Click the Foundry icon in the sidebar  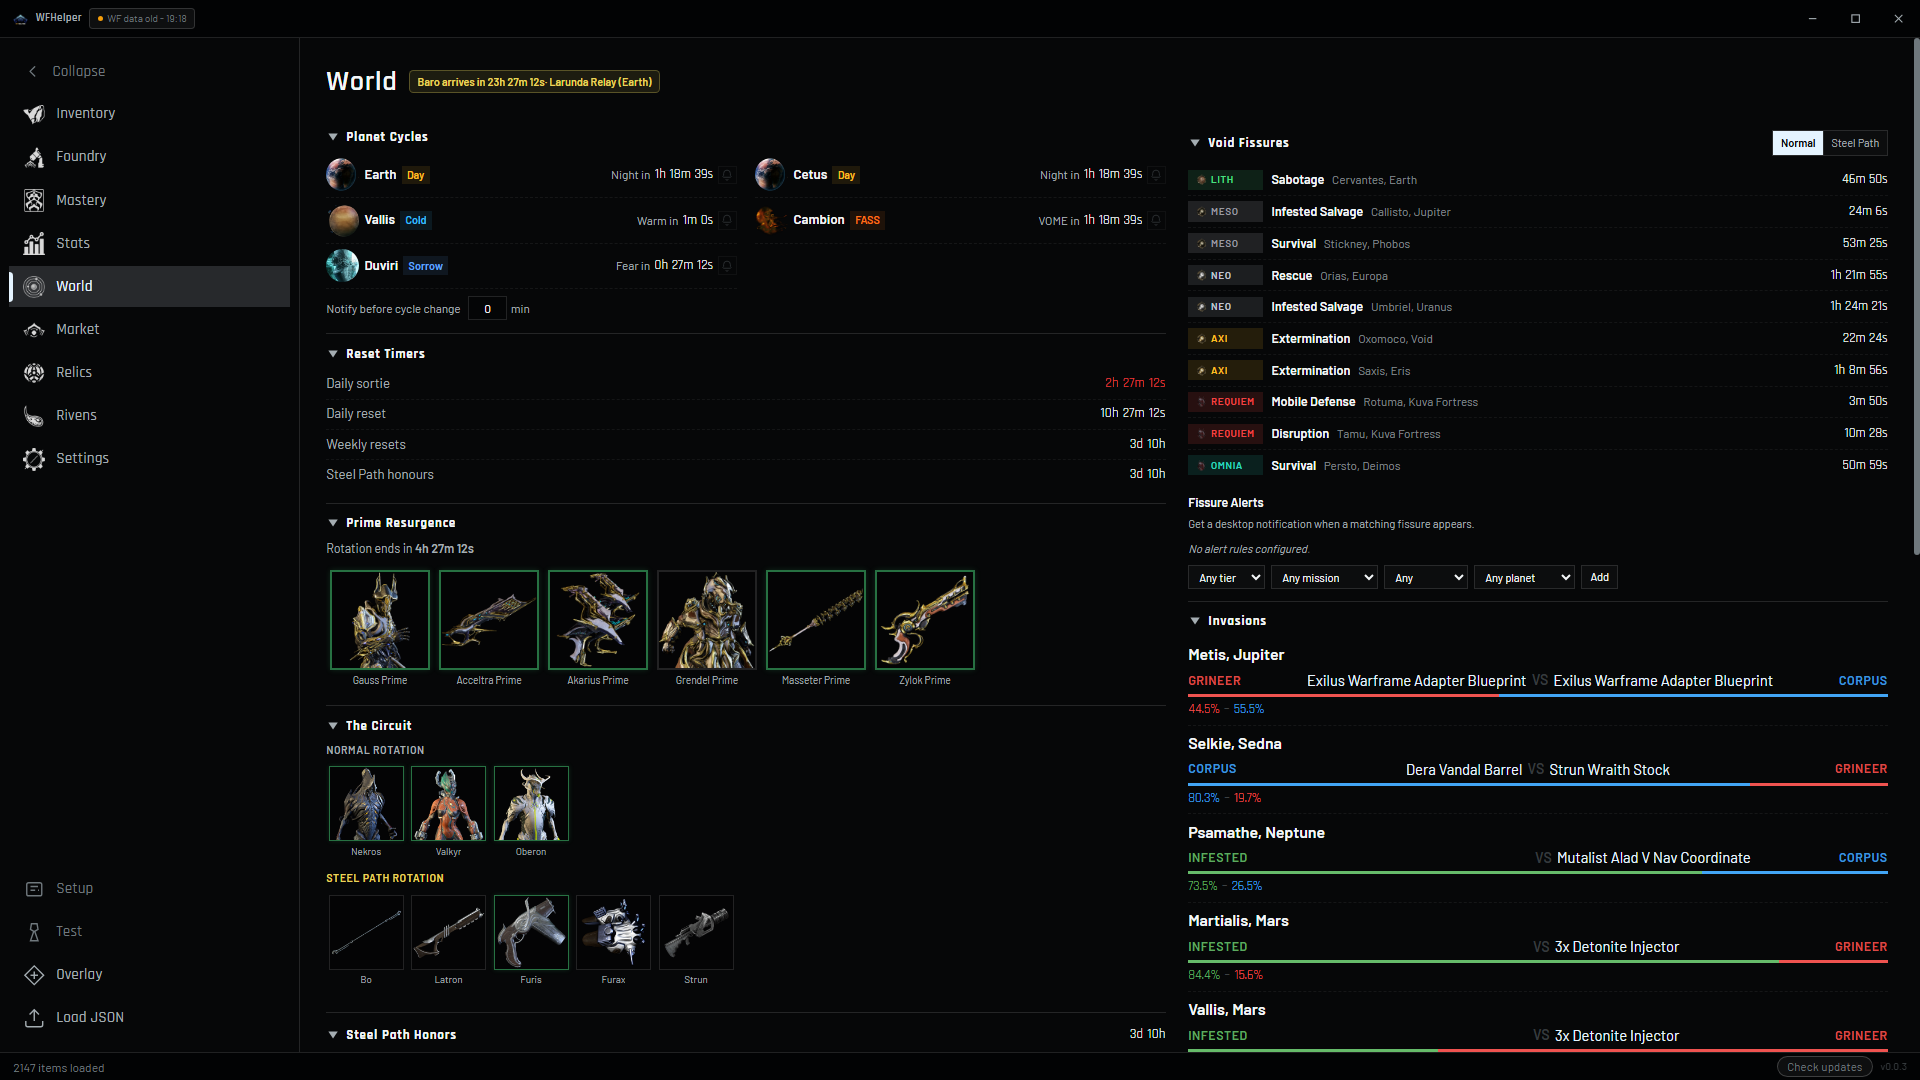(x=34, y=157)
